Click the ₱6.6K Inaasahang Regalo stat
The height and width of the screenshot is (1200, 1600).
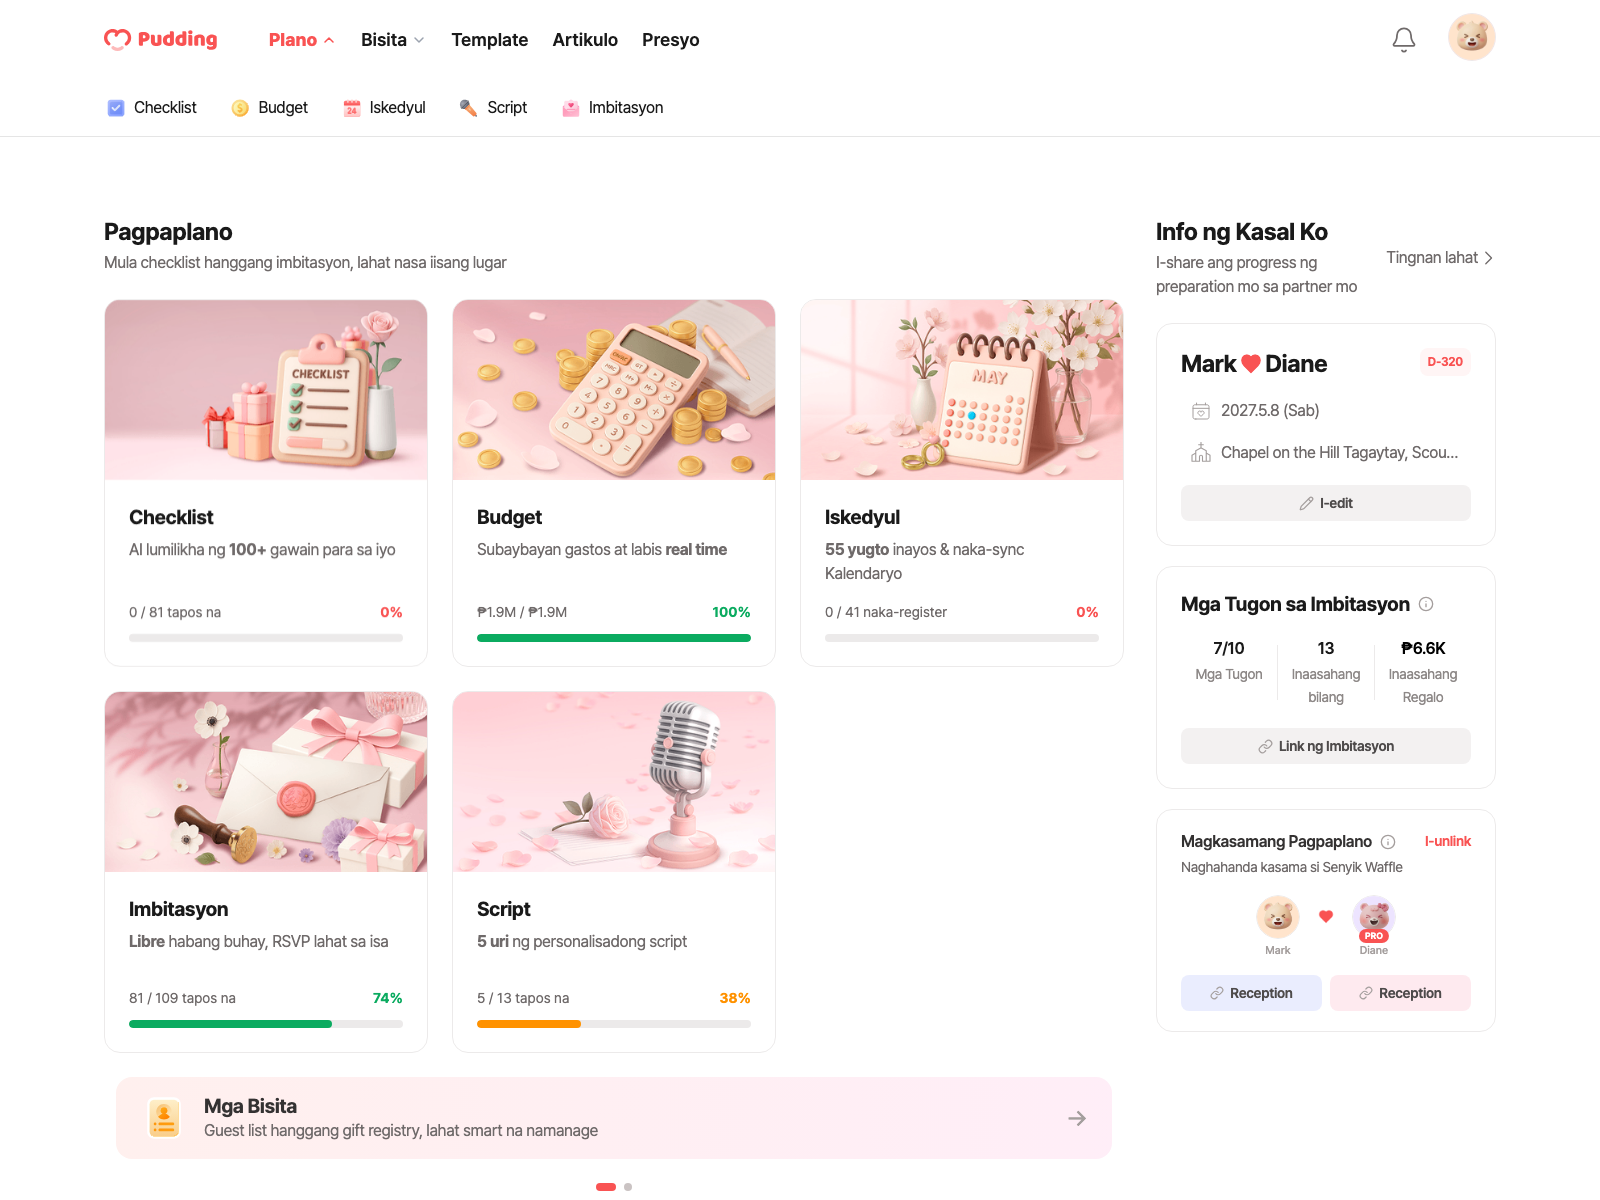click(1423, 672)
